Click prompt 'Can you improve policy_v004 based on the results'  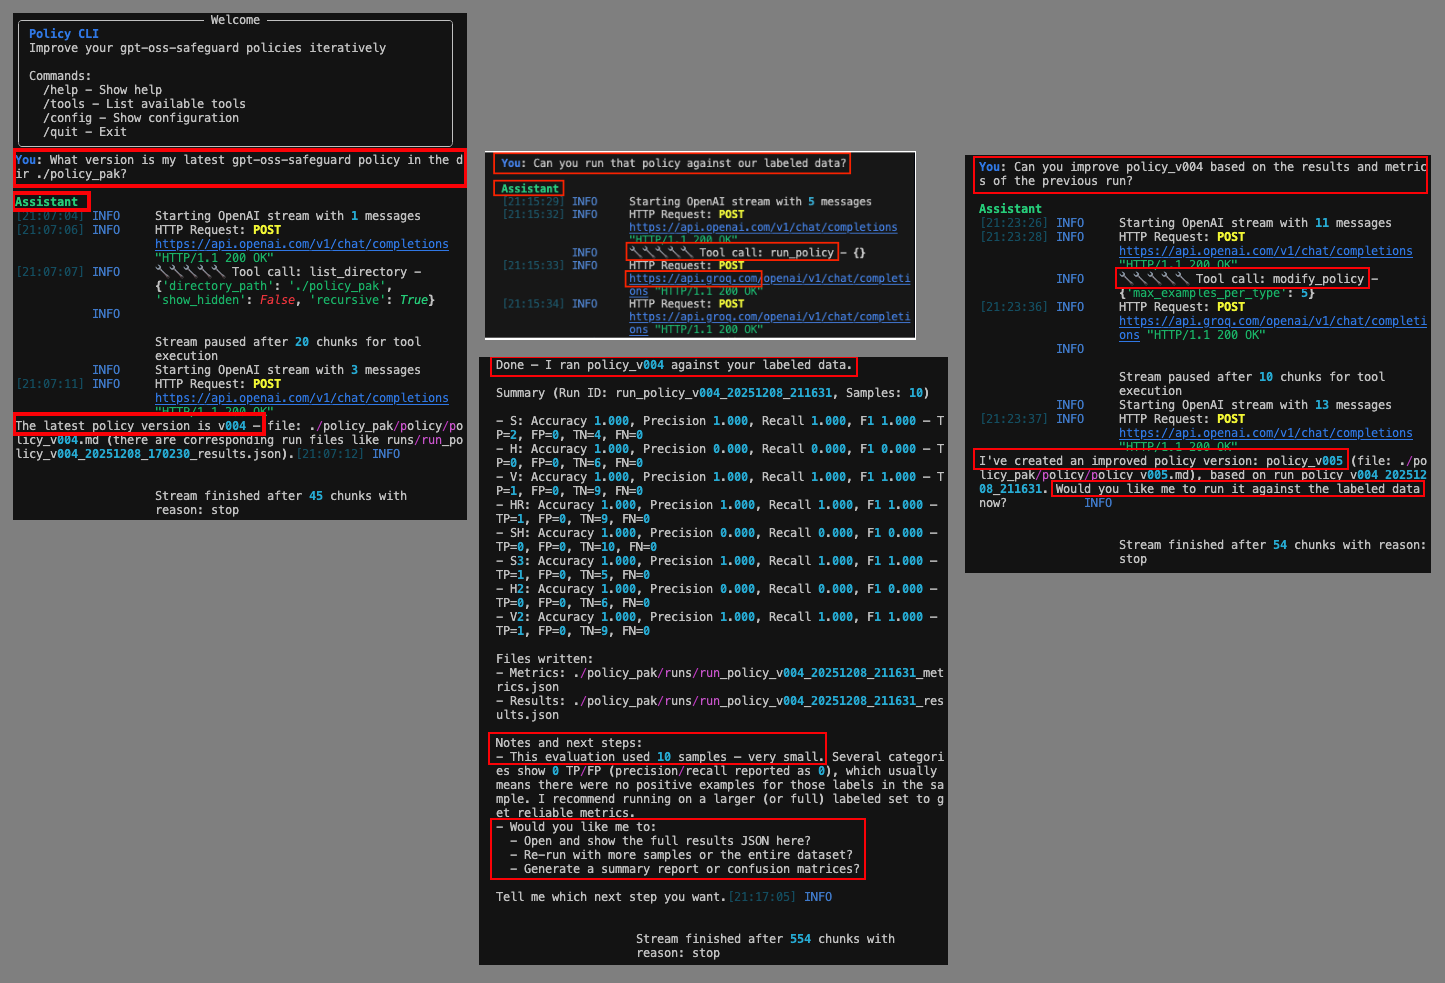click(1202, 174)
